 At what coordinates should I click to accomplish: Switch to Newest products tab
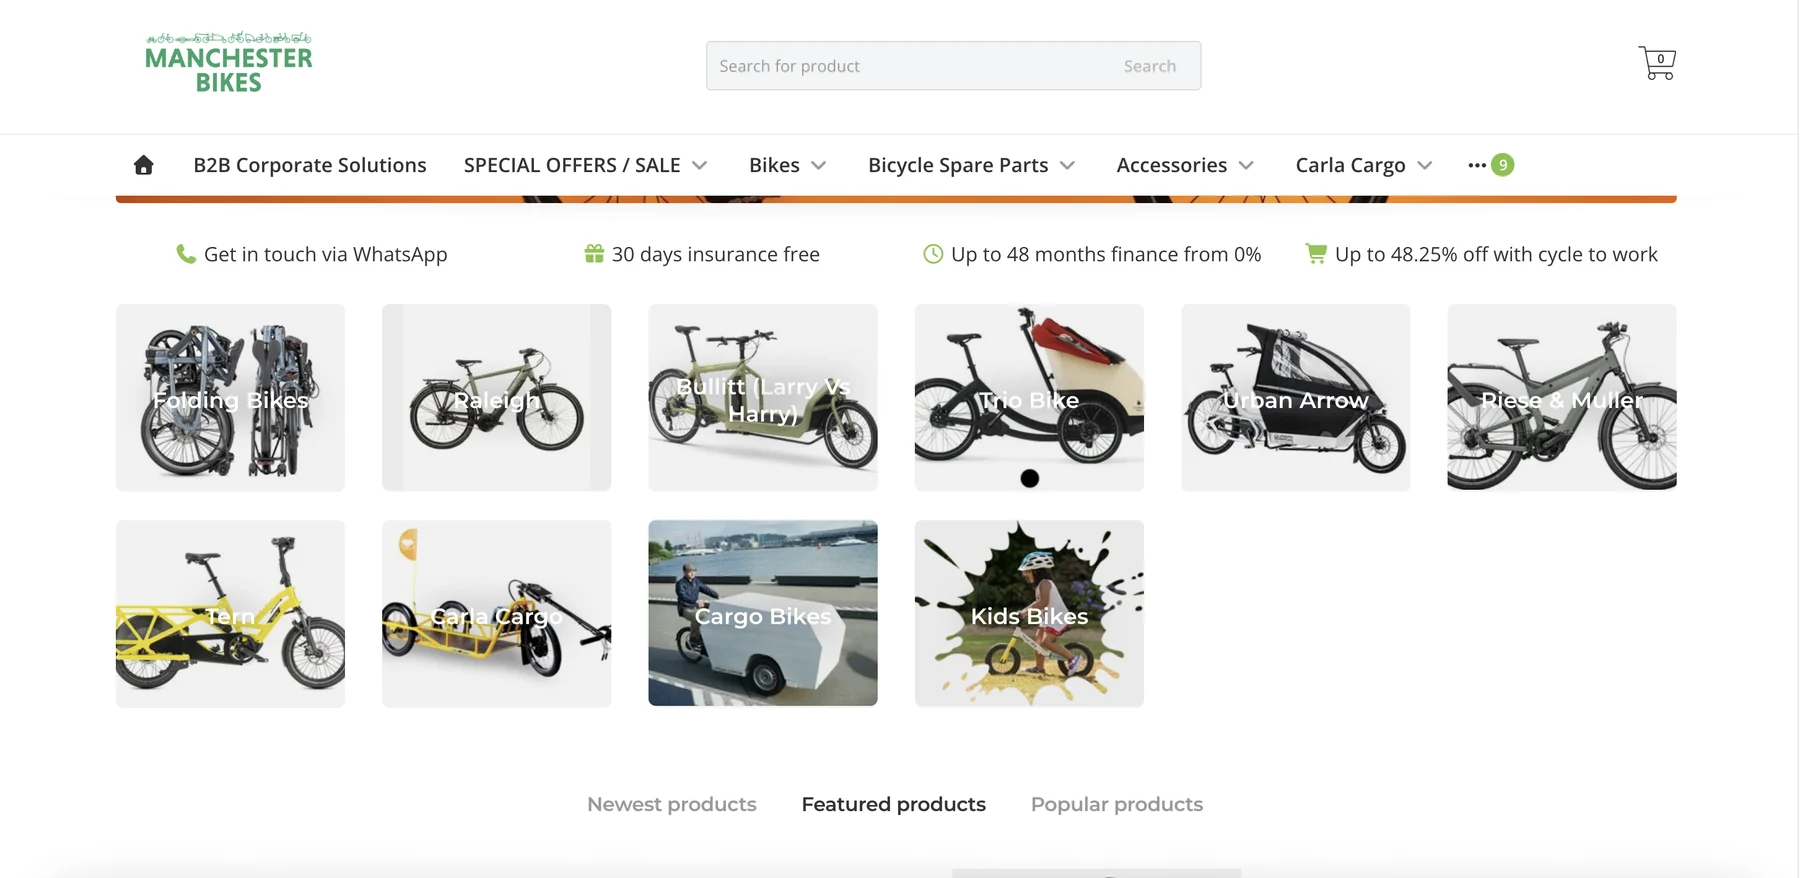(672, 804)
